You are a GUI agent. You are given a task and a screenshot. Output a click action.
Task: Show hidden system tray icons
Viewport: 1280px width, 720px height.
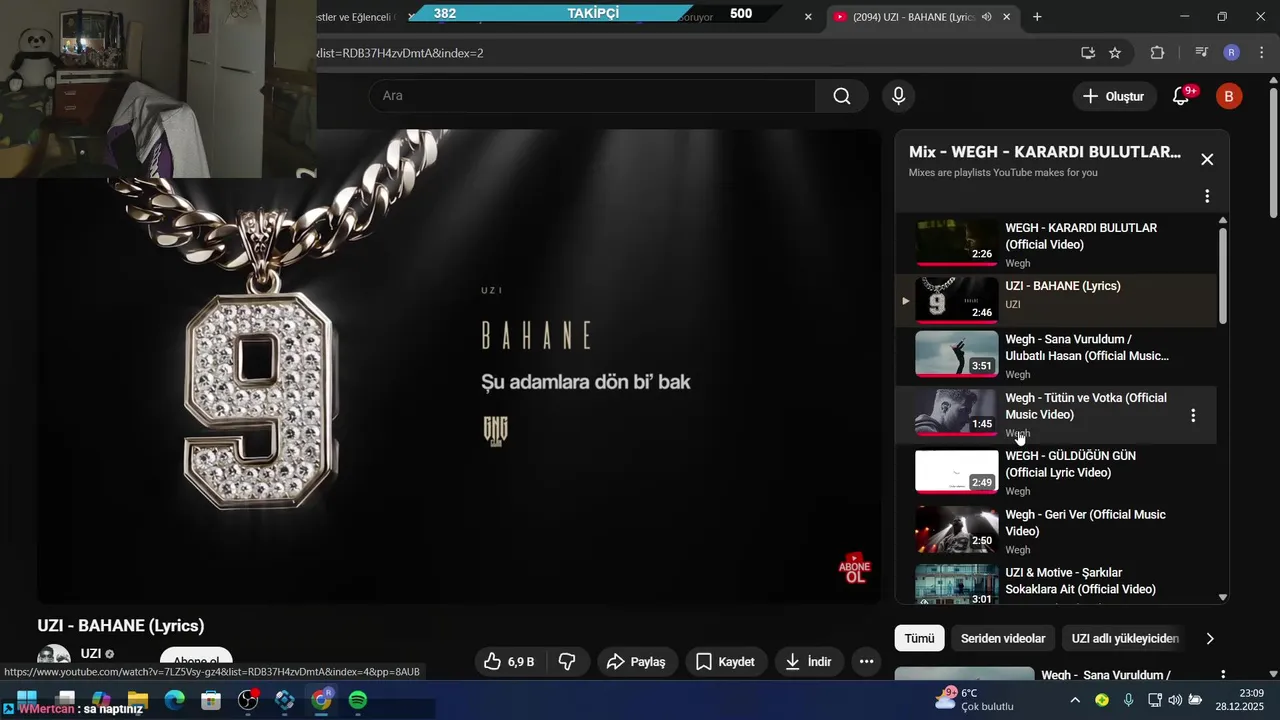1075,700
